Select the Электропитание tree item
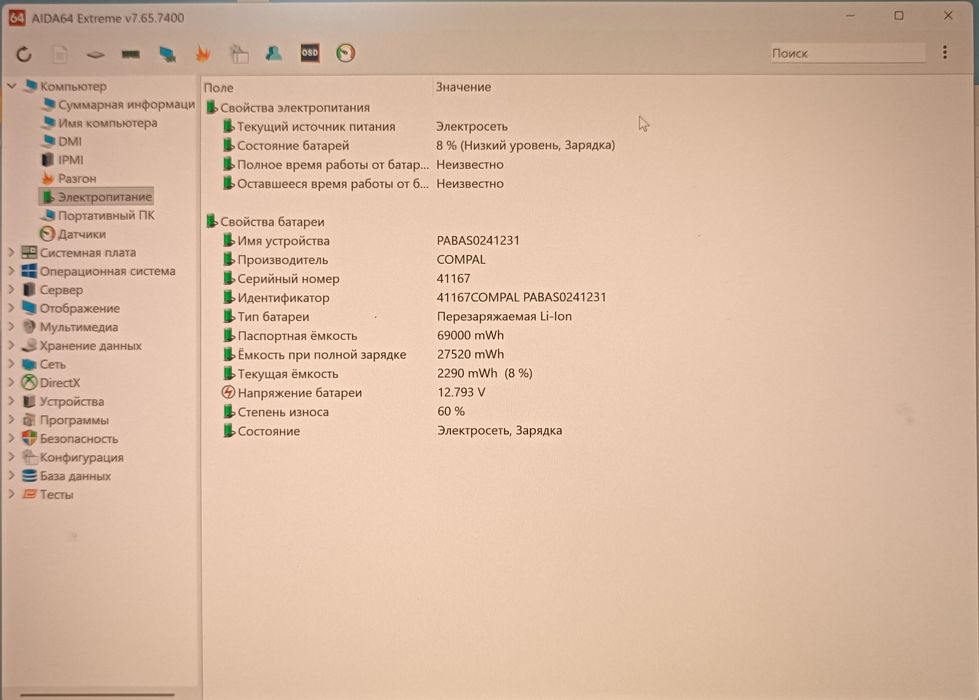The image size is (979, 700). [x=97, y=197]
